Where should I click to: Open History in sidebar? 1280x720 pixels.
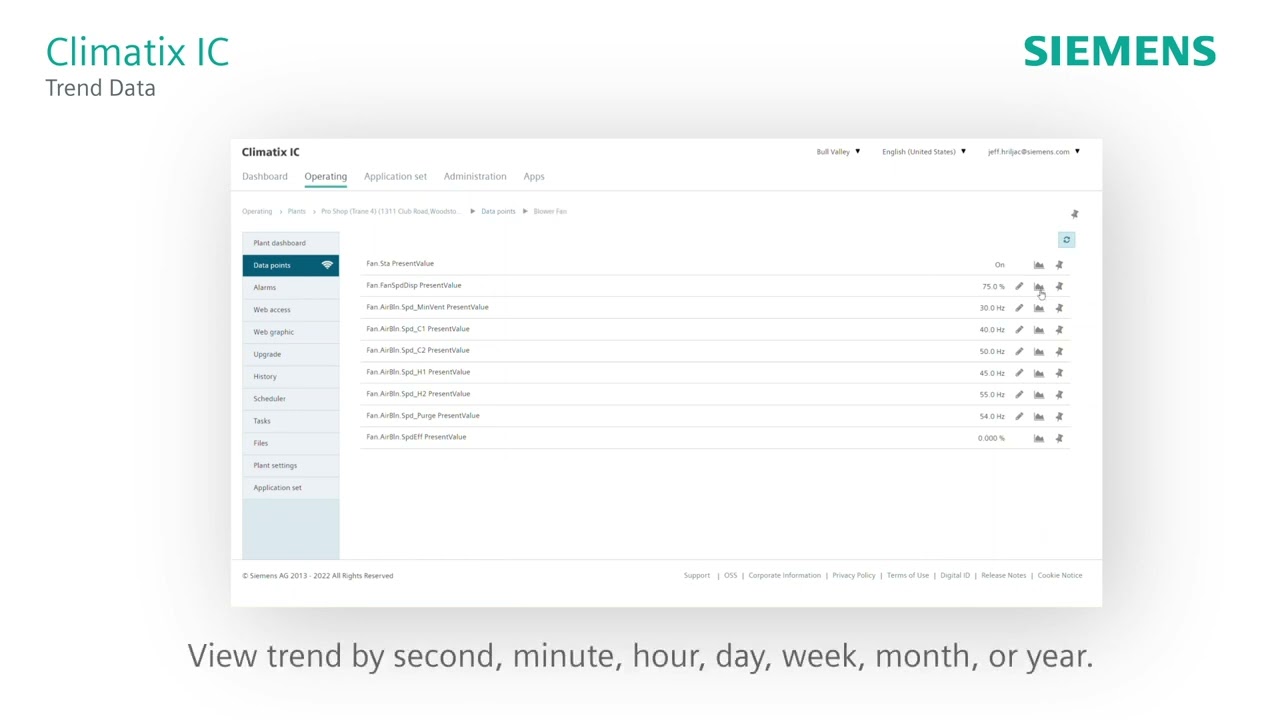(290, 377)
